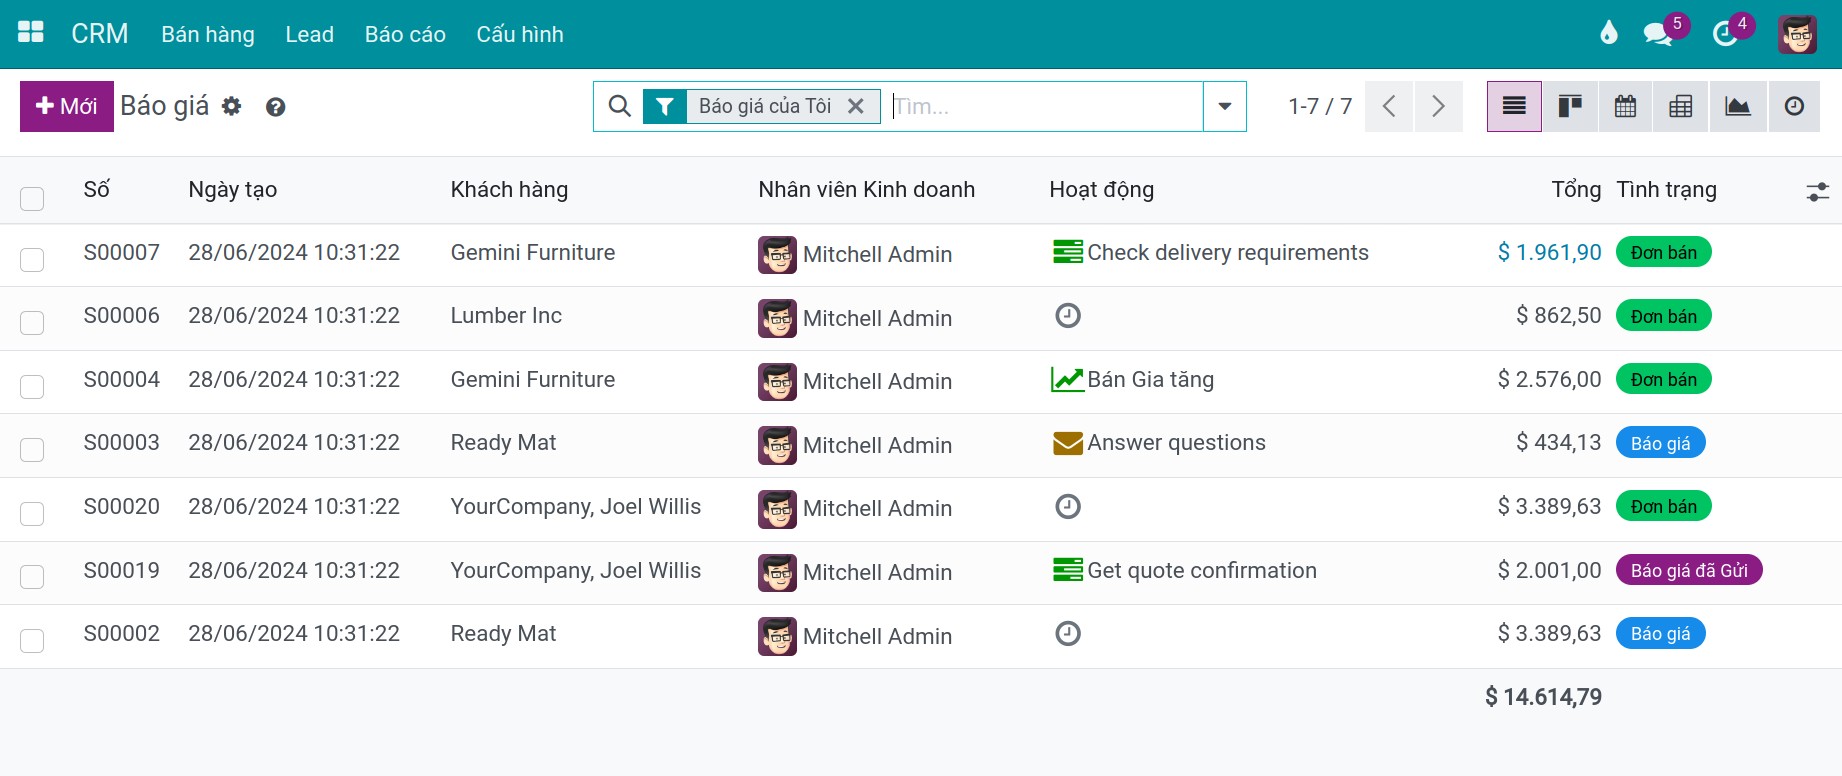Image resolution: width=1842 pixels, height=776 pixels.
Task: Click the 'Báo giá đã Gửi' status badge
Action: click(1689, 570)
